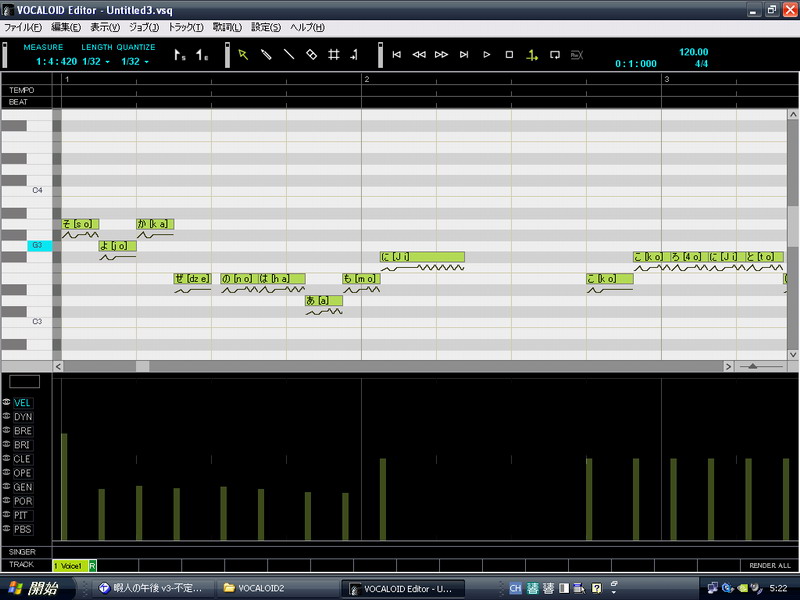Select the CLE control parameter

[x=22, y=459]
